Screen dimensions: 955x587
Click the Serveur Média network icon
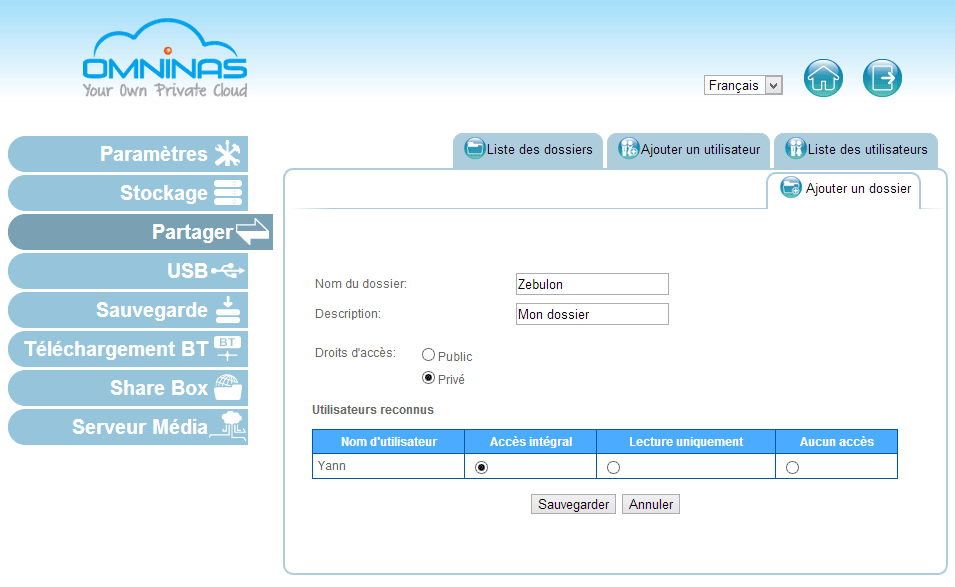coord(229,426)
